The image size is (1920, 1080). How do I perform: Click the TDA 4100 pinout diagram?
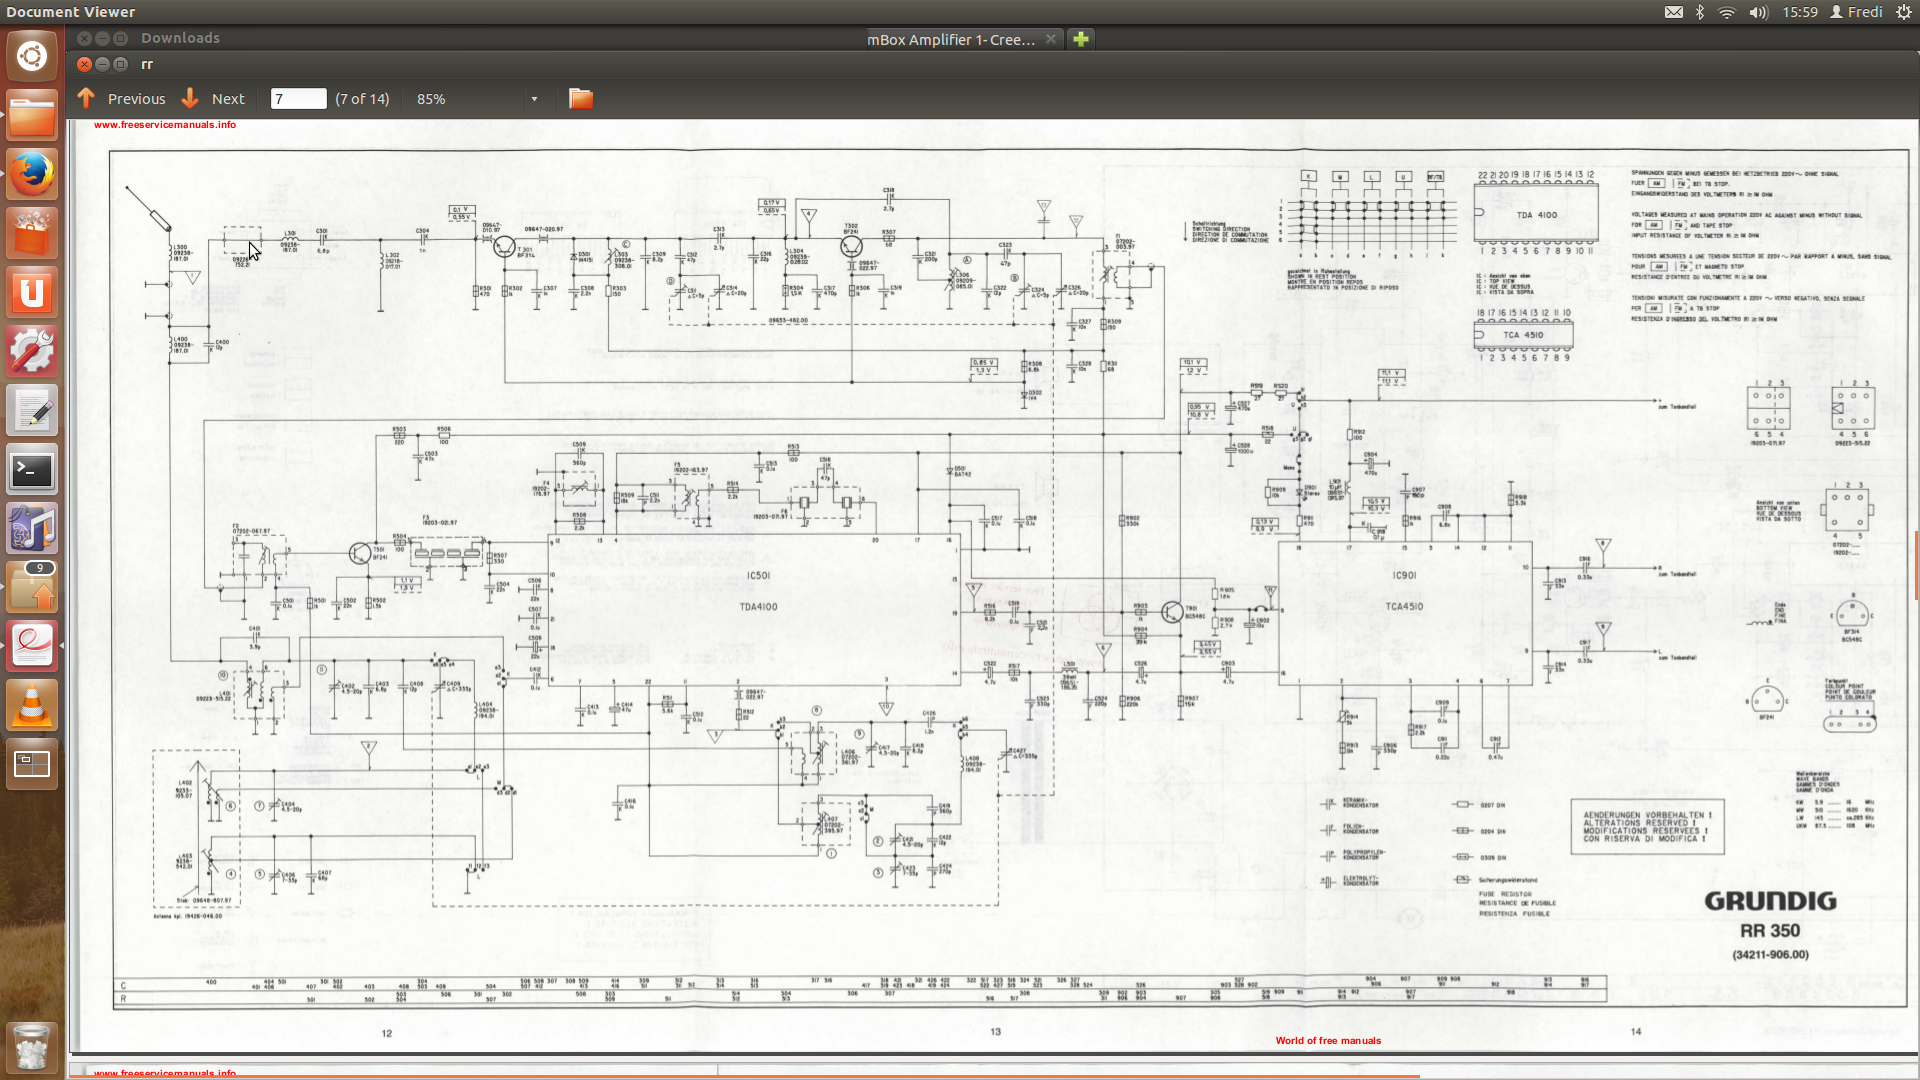1535,213
